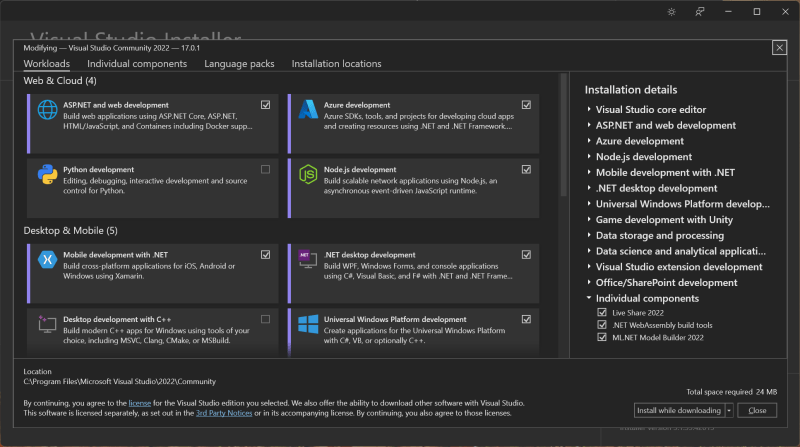Uncheck Universal Windows Platform development workload
Image resolution: width=800 pixels, height=447 pixels.
pyautogui.click(x=526, y=319)
